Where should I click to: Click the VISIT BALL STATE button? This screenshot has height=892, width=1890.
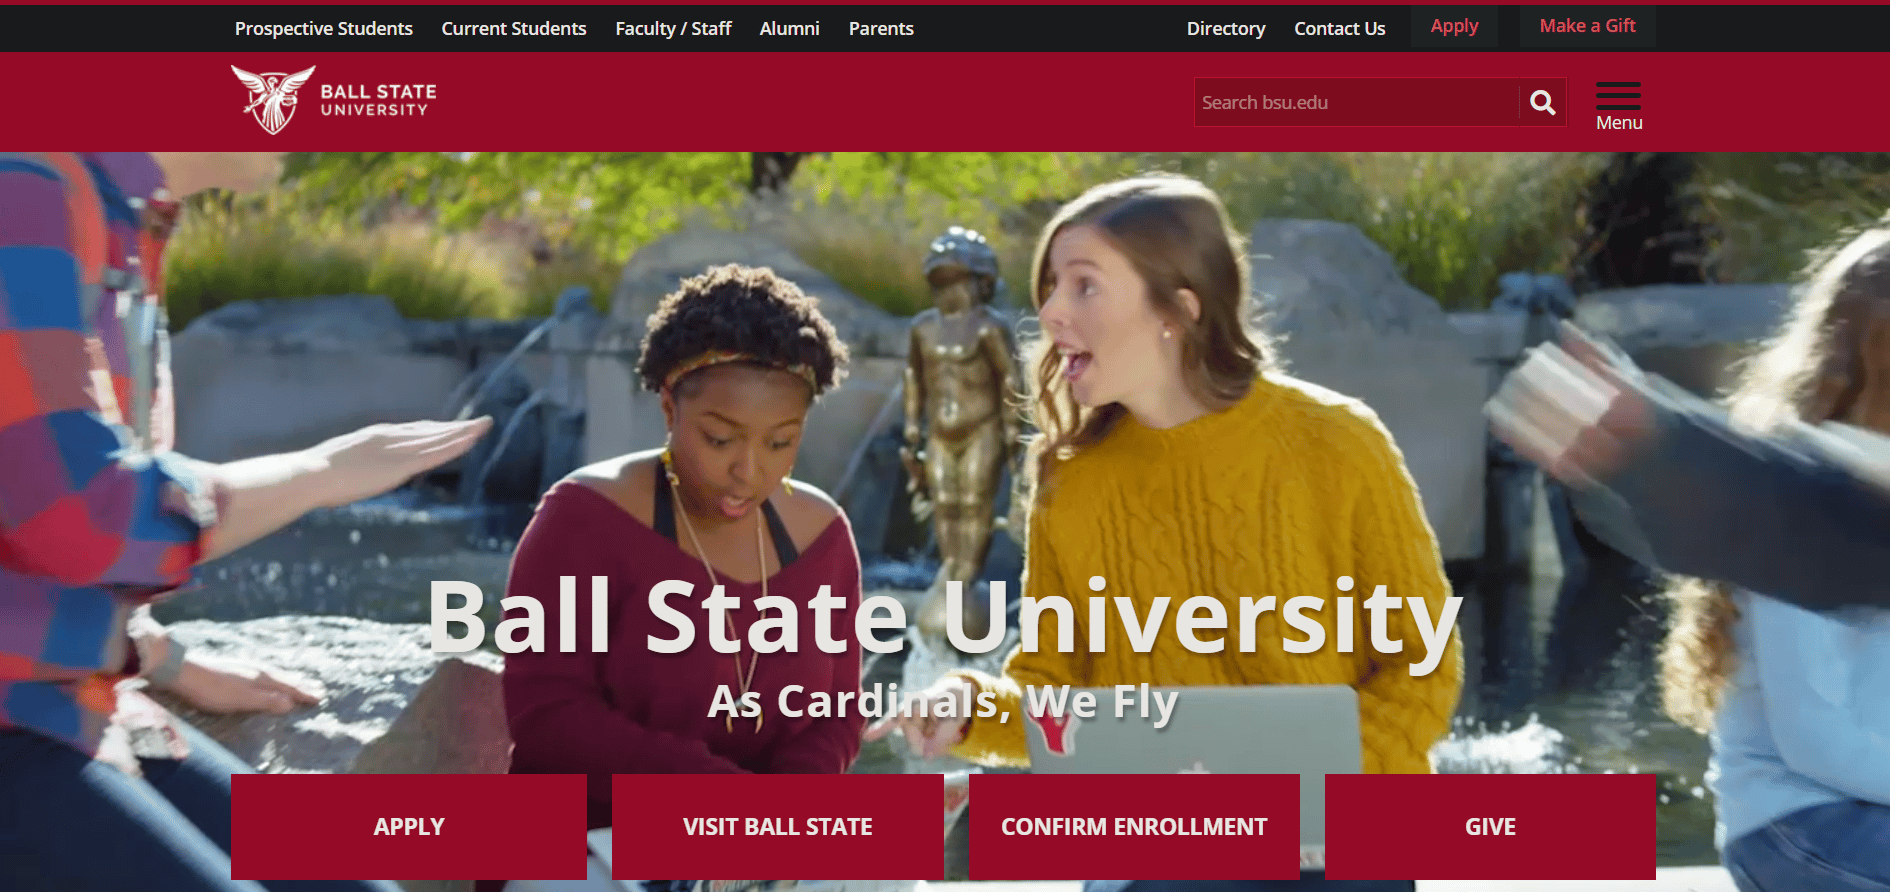778,827
